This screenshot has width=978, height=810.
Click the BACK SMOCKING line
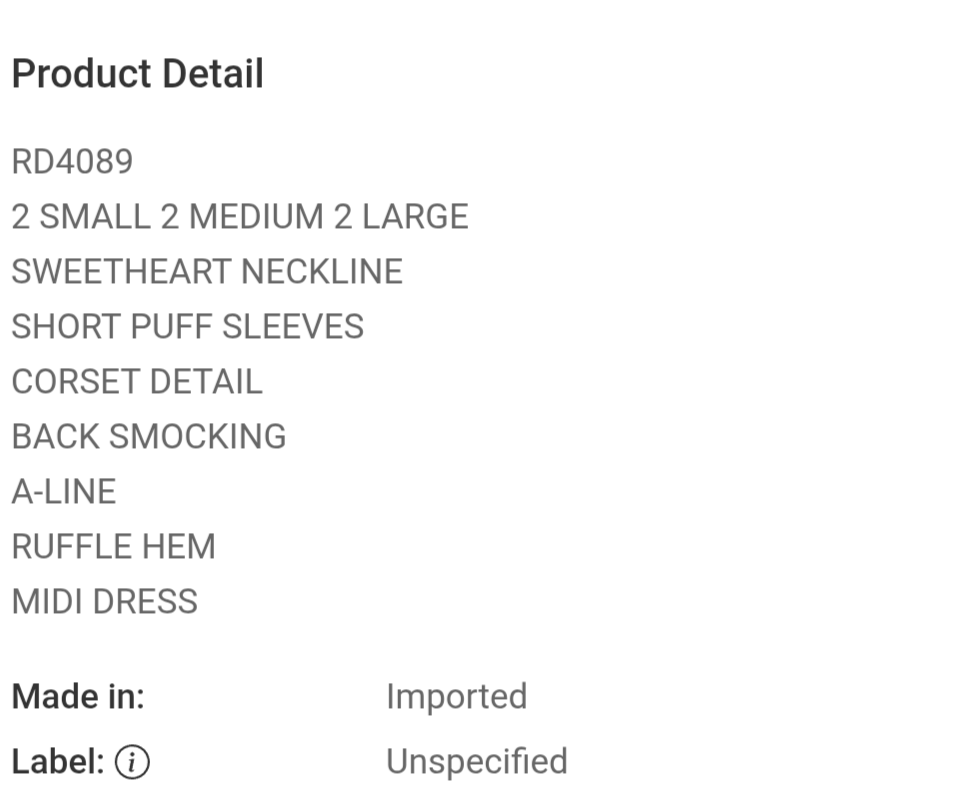[149, 437]
